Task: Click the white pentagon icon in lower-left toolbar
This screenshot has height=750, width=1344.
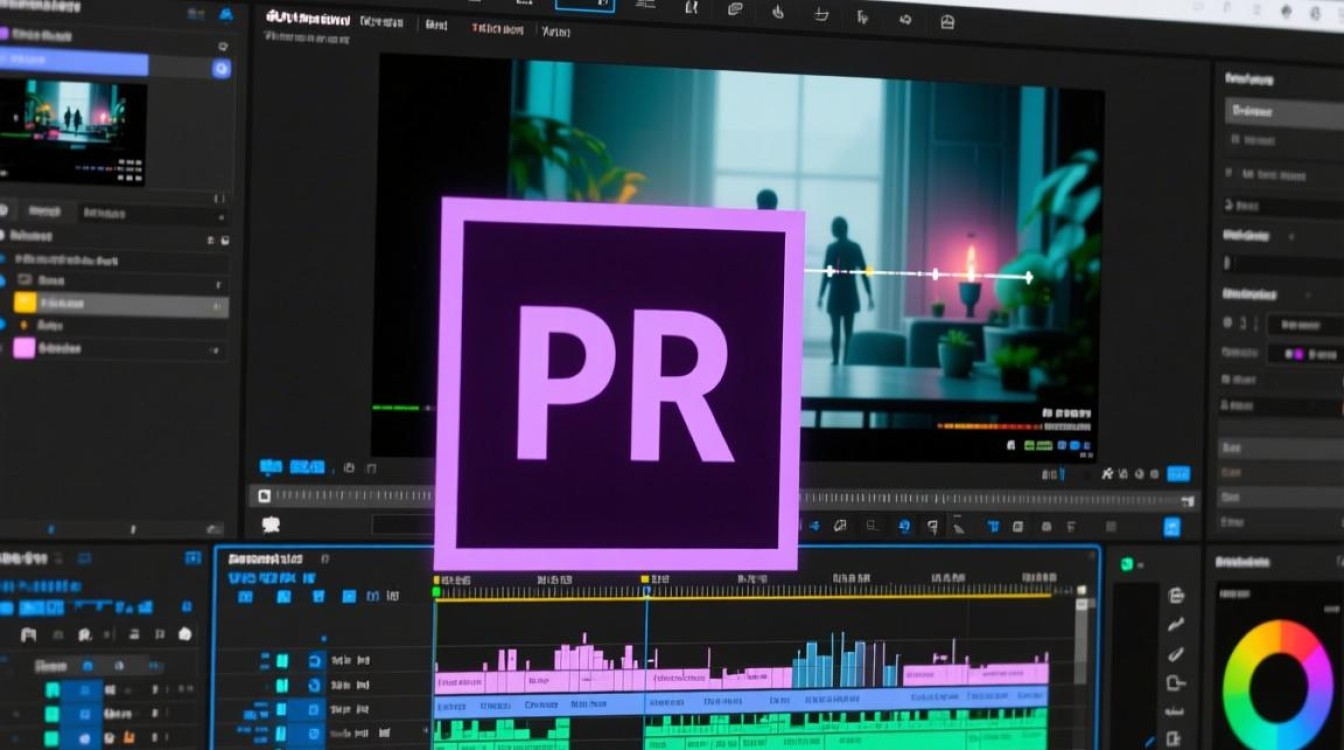Action: tap(185, 634)
